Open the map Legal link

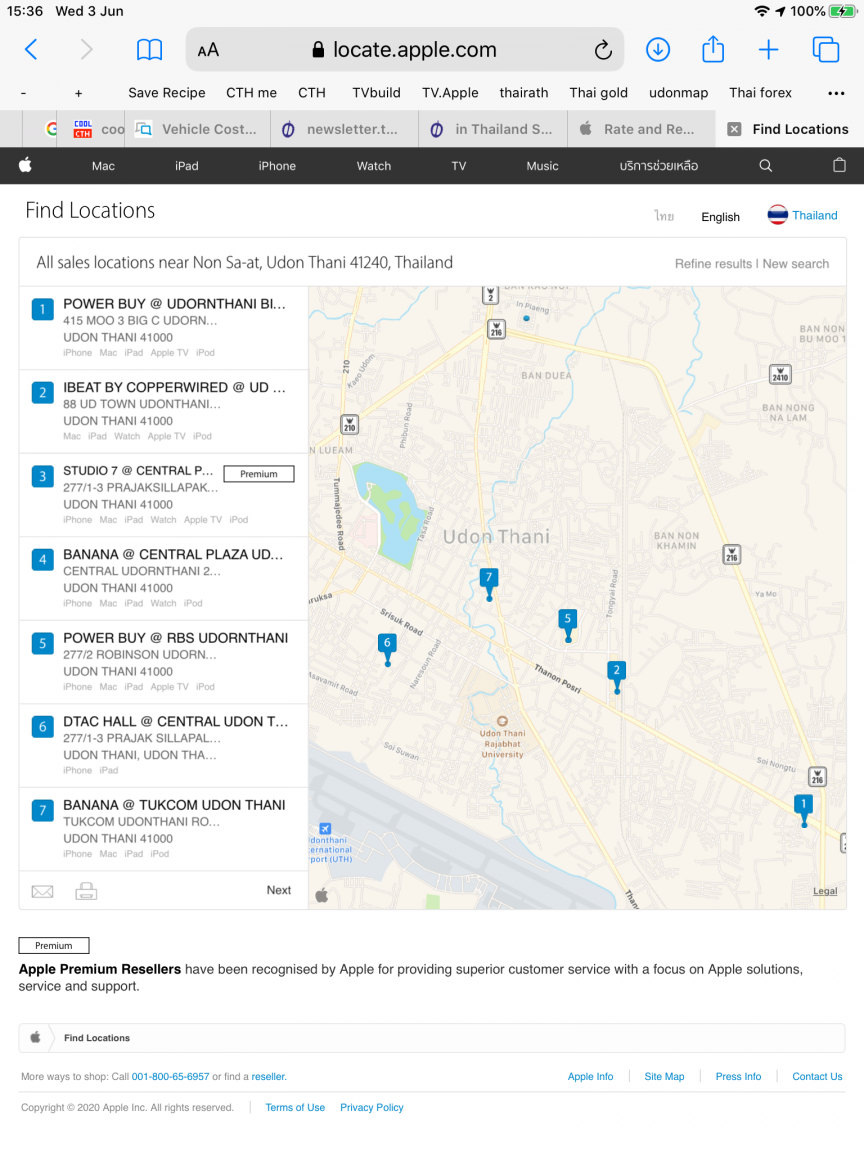coord(825,891)
